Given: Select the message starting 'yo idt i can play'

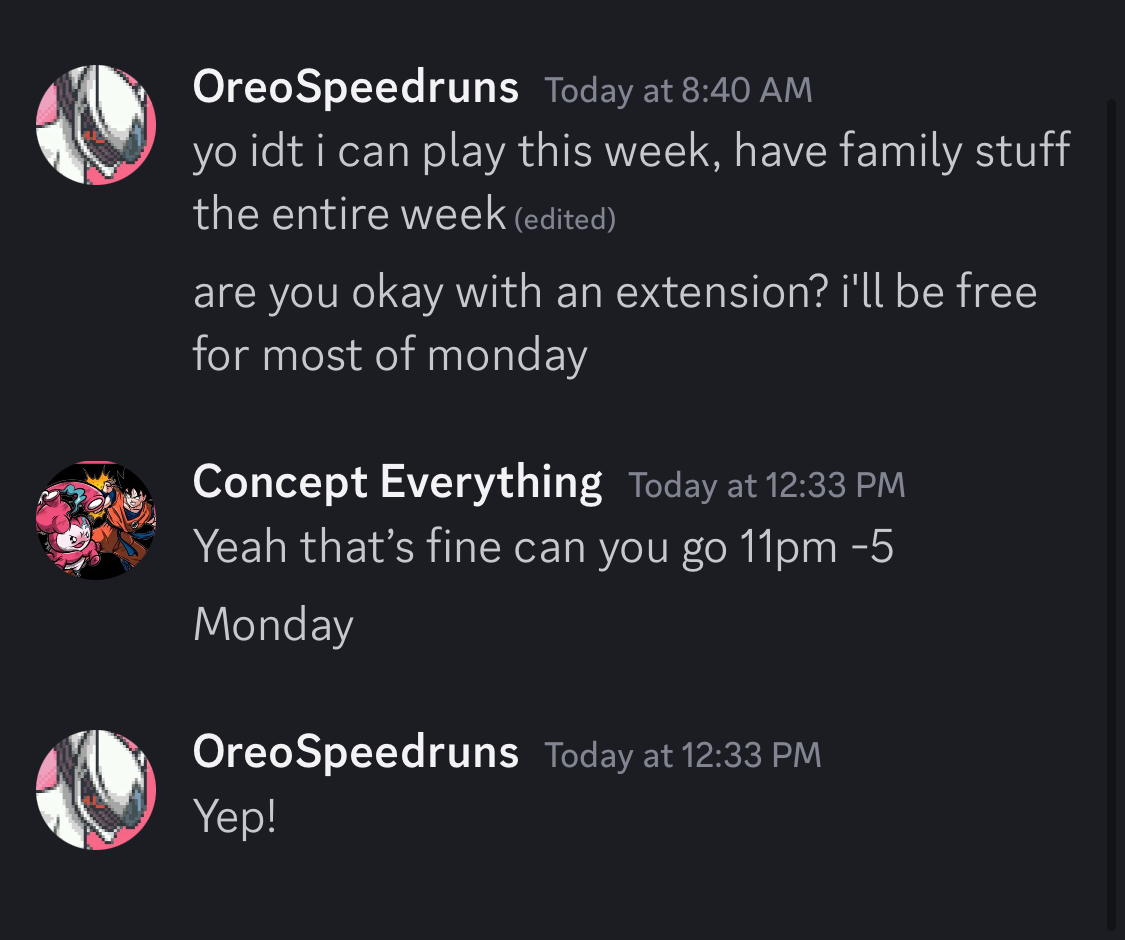Looking at the screenshot, I should coord(631,182).
